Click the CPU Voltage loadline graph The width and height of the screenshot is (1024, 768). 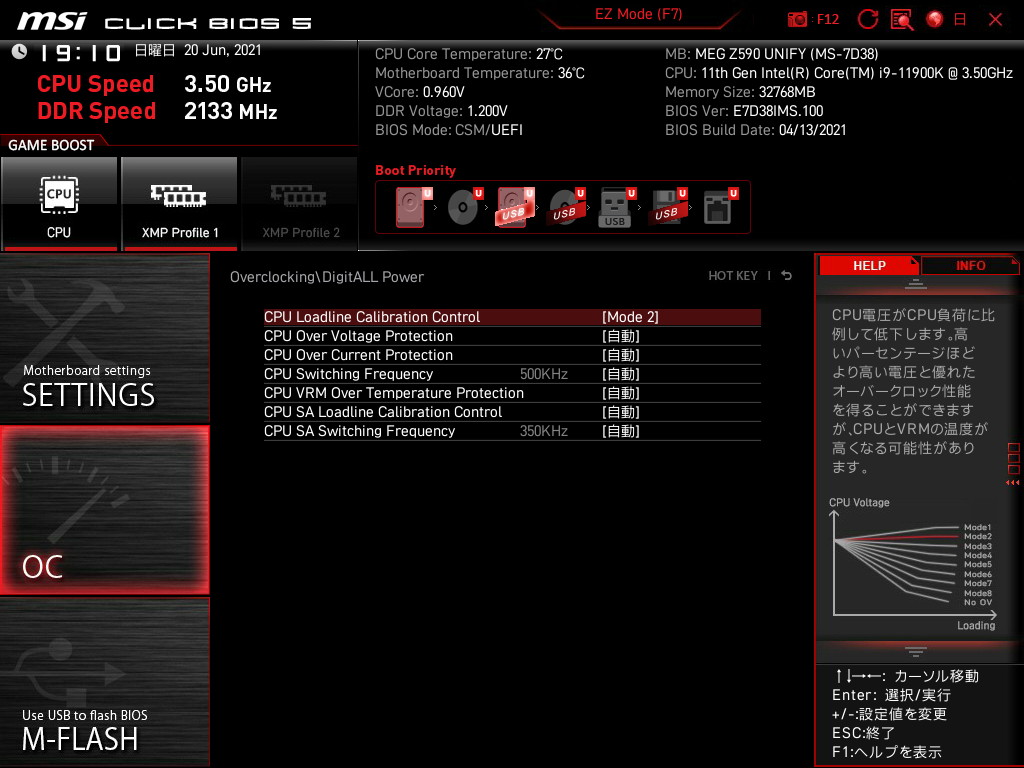pyautogui.click(x=914, y=565)
